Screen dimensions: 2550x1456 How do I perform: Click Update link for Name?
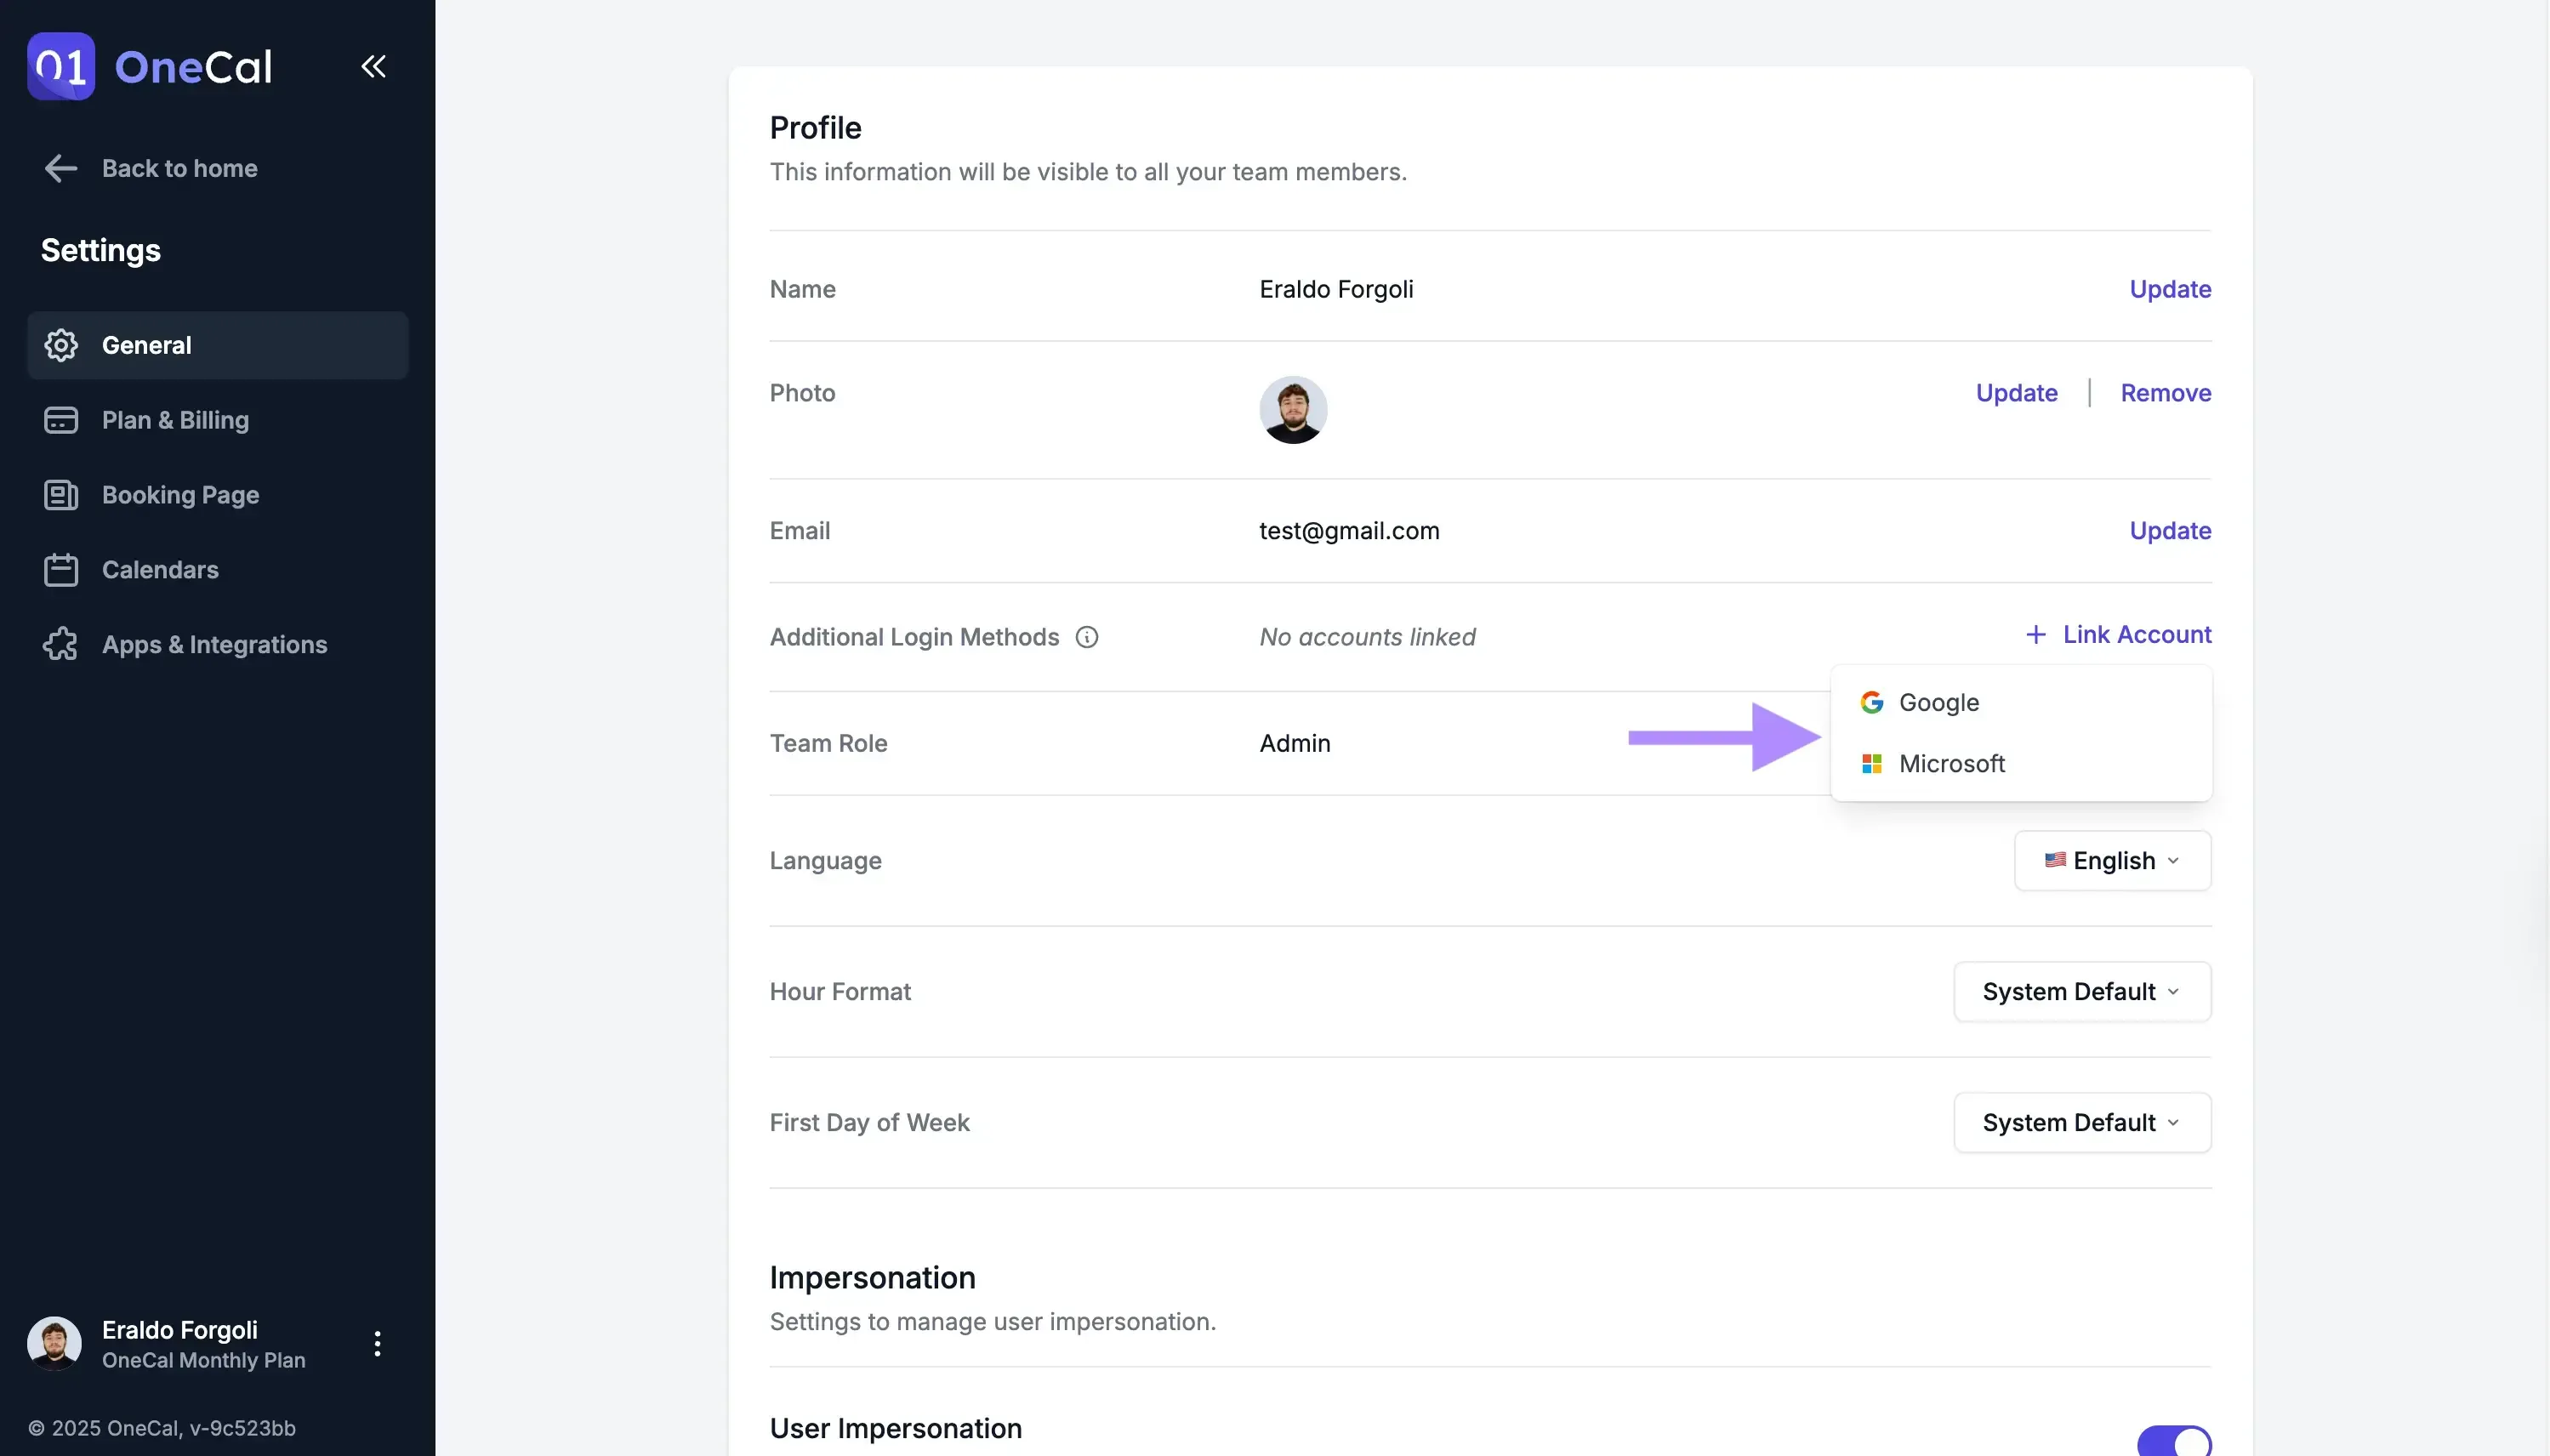click(2169, 289)
